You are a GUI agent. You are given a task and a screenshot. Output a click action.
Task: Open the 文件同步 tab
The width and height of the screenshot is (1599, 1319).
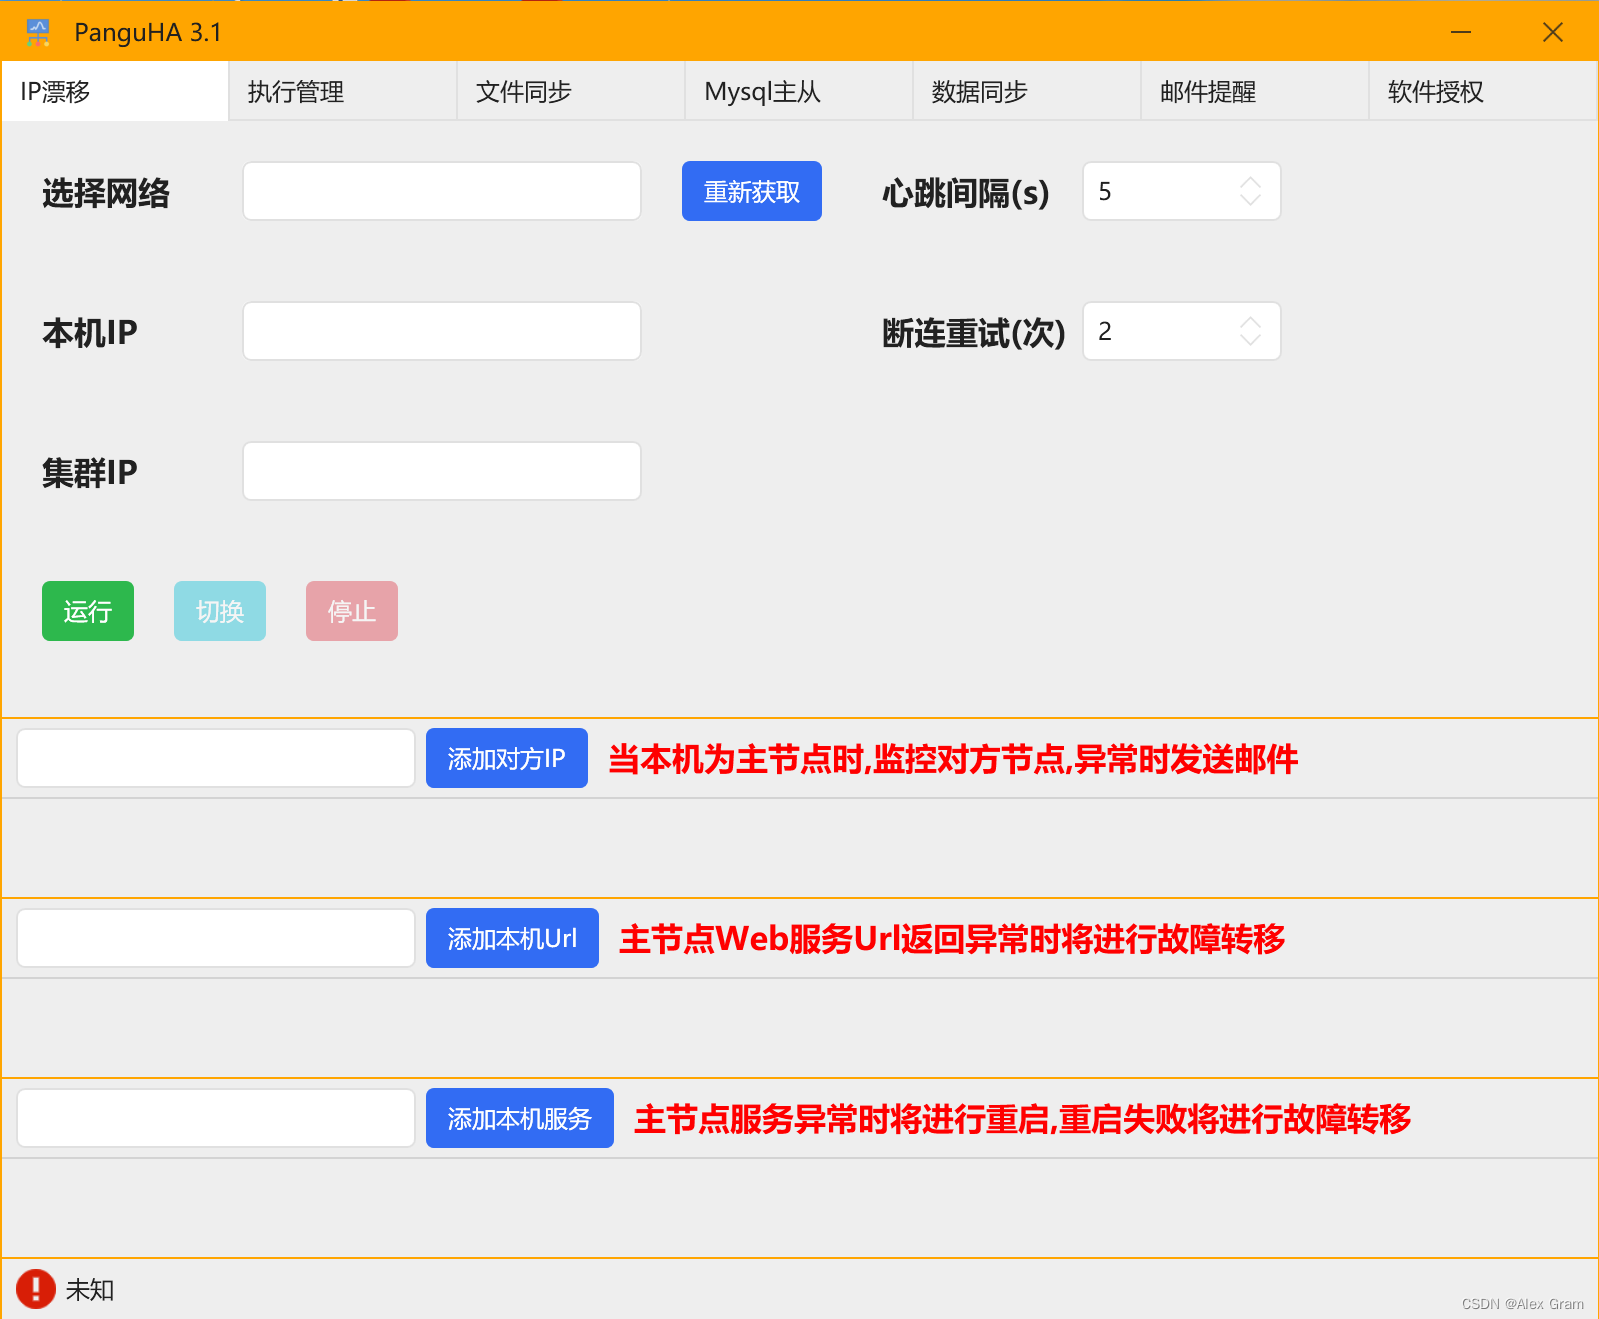(571, 92)
